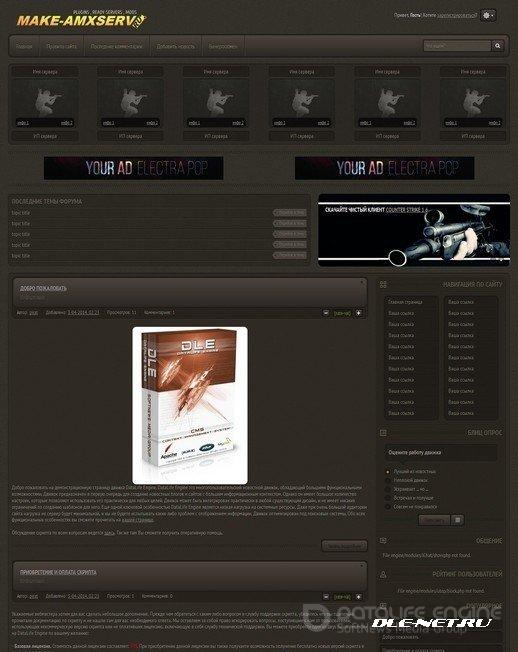Click the registration link in the header
Viewport: 518px width, 652px height.
[x=456, y=15]
